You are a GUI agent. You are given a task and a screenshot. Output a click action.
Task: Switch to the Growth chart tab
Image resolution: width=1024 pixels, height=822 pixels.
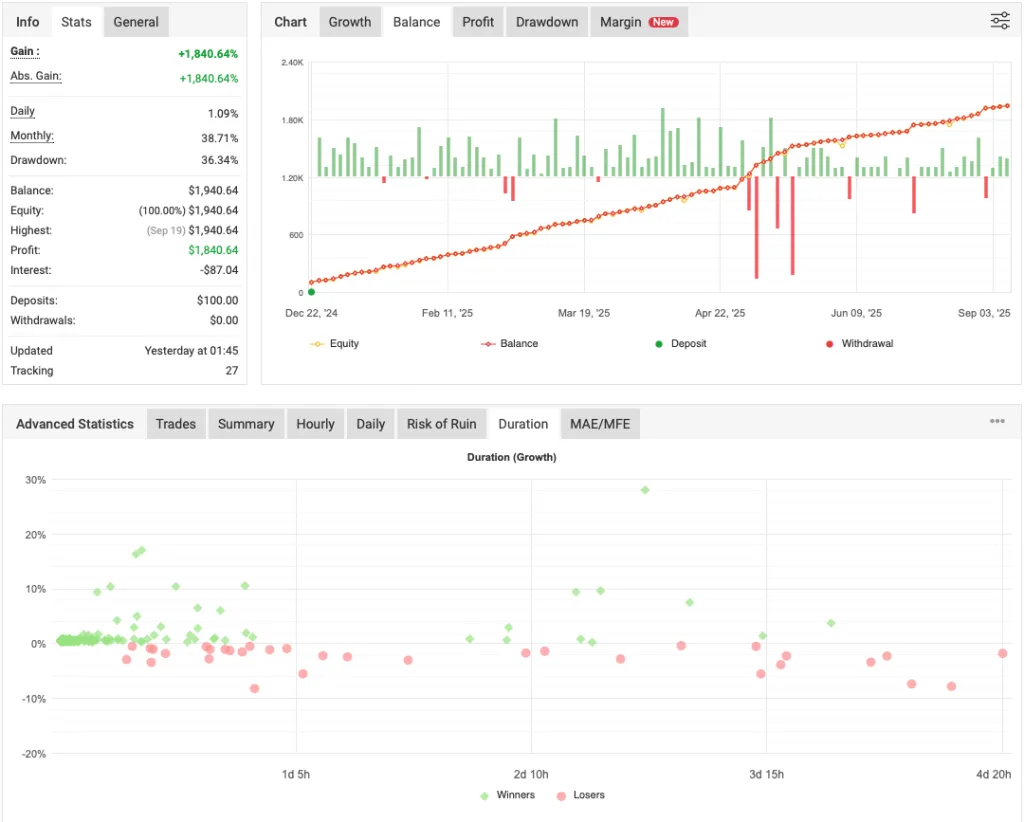(x=350, y=21)
